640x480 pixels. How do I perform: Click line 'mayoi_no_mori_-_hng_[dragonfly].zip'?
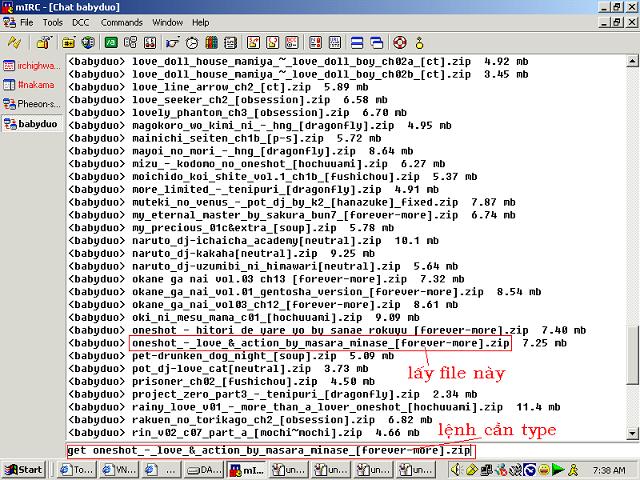point(244,151)
